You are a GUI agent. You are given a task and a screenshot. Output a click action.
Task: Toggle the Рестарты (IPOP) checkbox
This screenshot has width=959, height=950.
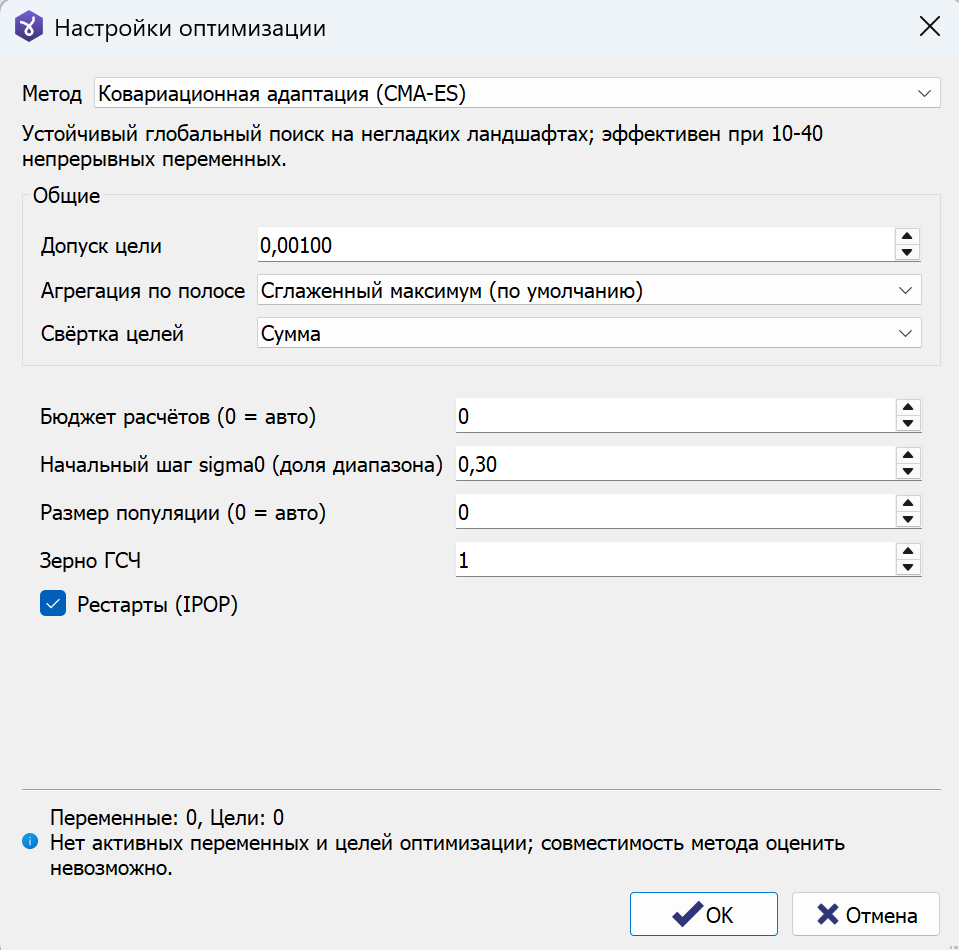53,604
